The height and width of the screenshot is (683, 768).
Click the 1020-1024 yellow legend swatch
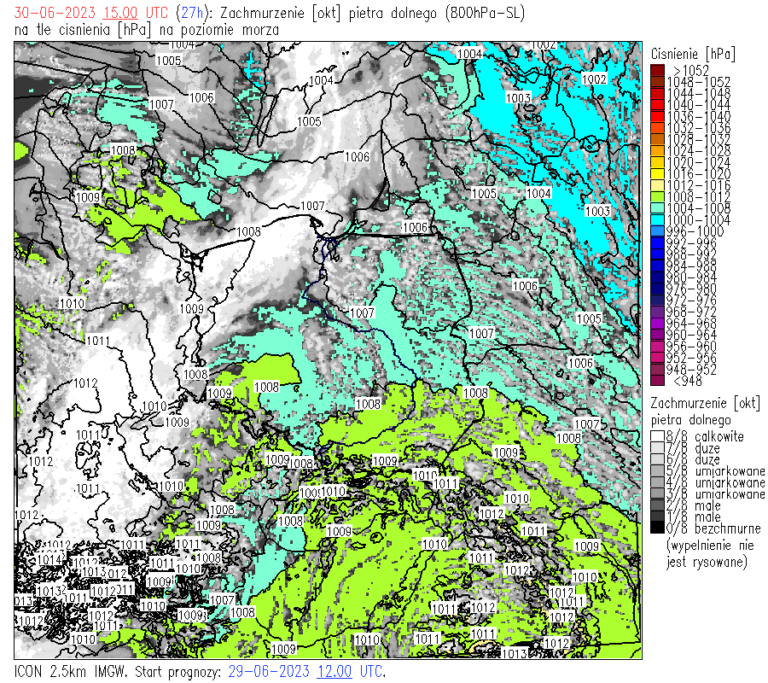655,162
